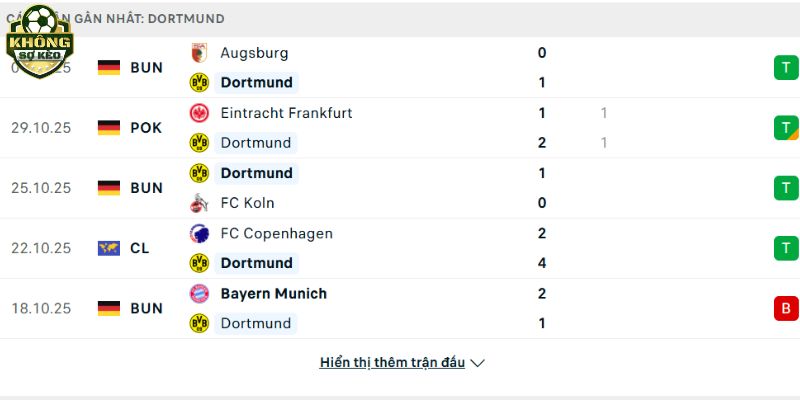Click the Bayern Munich club crest icon
This screenshot has width=800, height=400.
(198, 293)
